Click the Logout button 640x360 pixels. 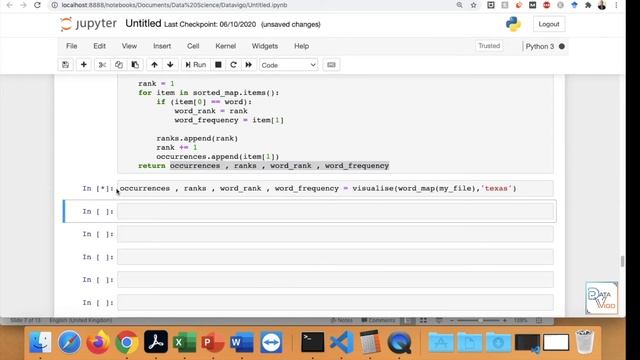click(x=549, y=24)
